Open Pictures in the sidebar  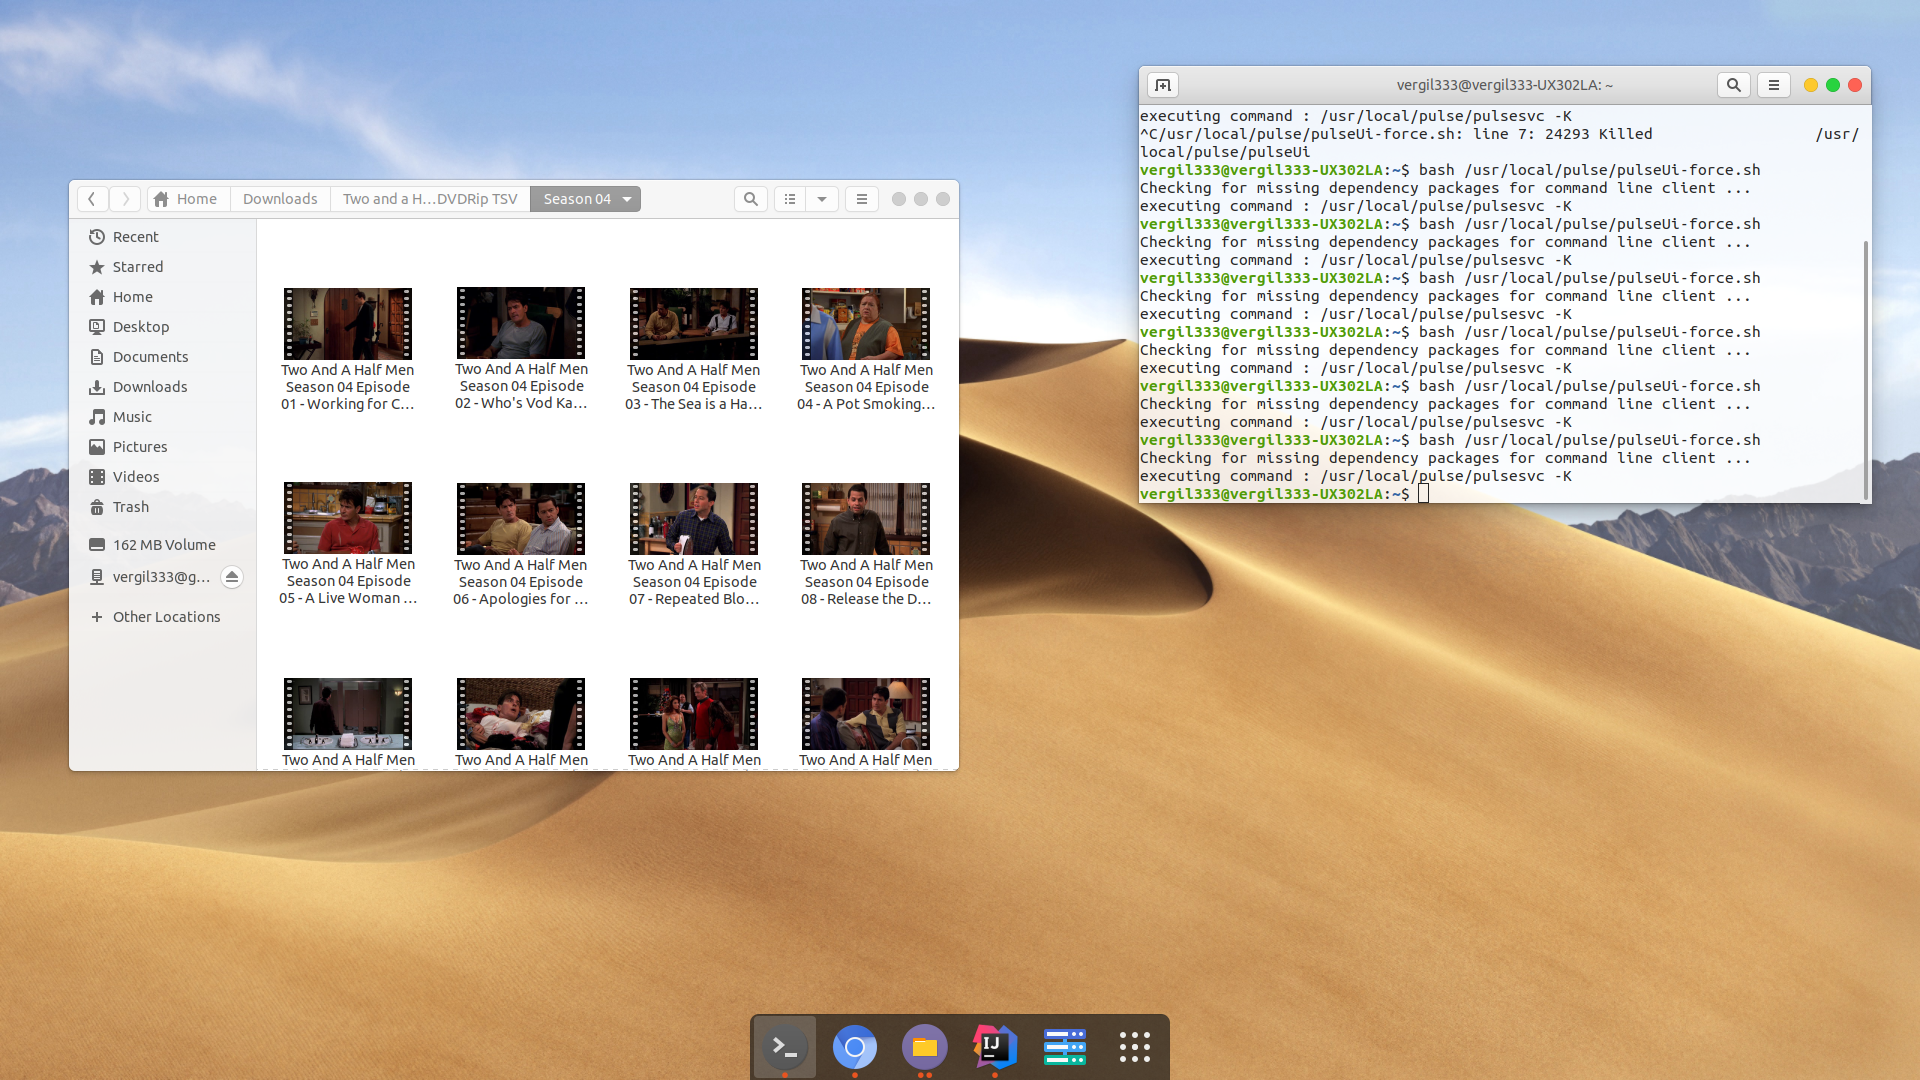pos(163,447)
